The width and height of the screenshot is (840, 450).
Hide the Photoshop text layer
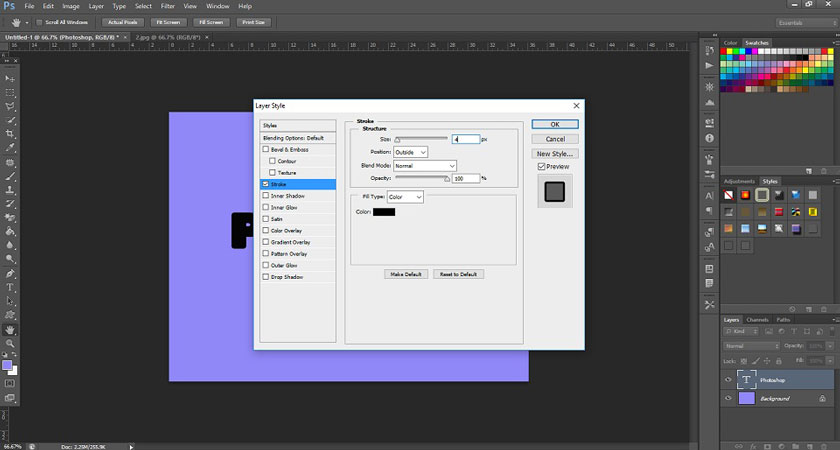click(728, 380)
